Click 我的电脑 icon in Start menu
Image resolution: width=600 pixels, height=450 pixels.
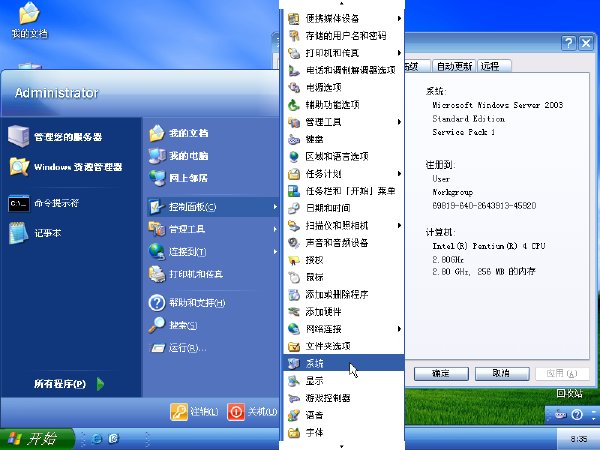(x=157, y=155)
